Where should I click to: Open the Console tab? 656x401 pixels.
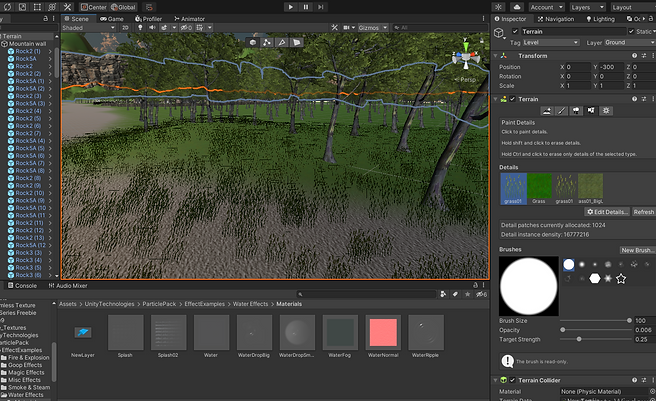22,285
